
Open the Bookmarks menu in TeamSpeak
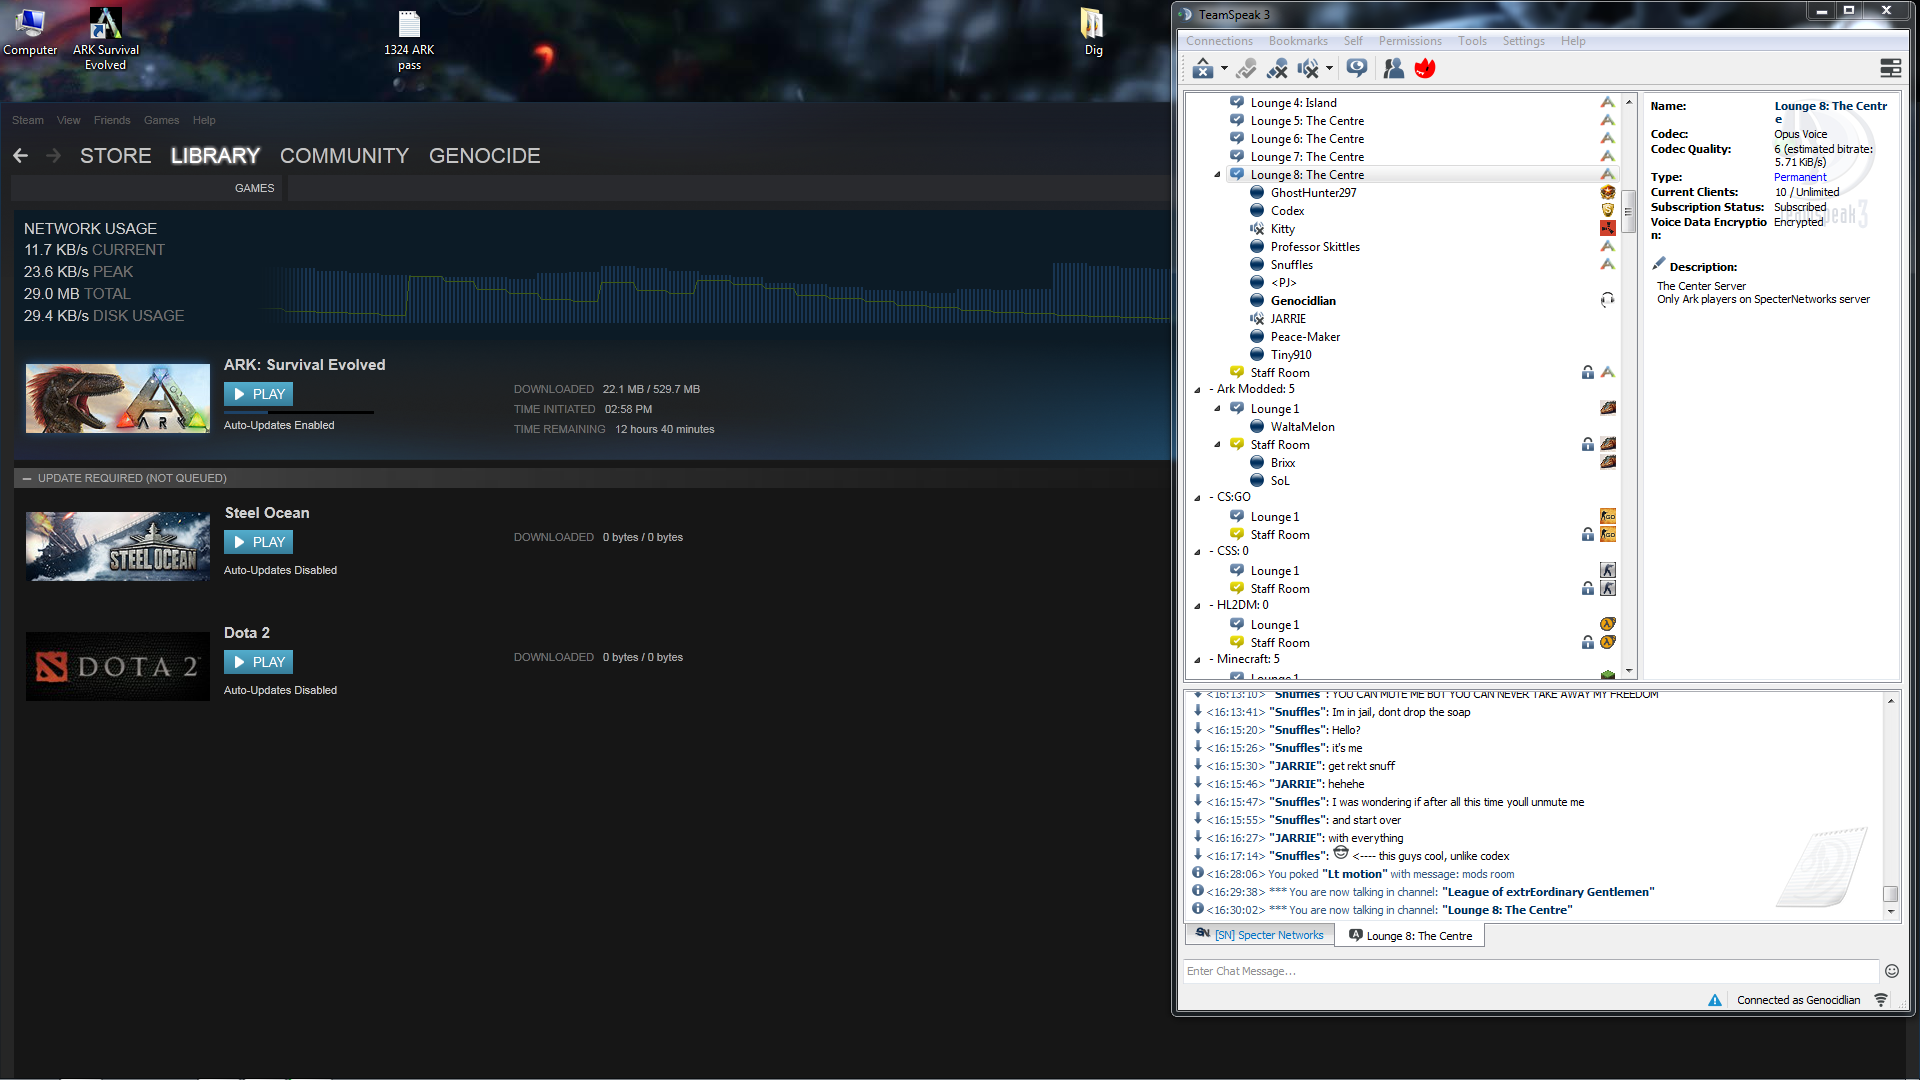1298,41
